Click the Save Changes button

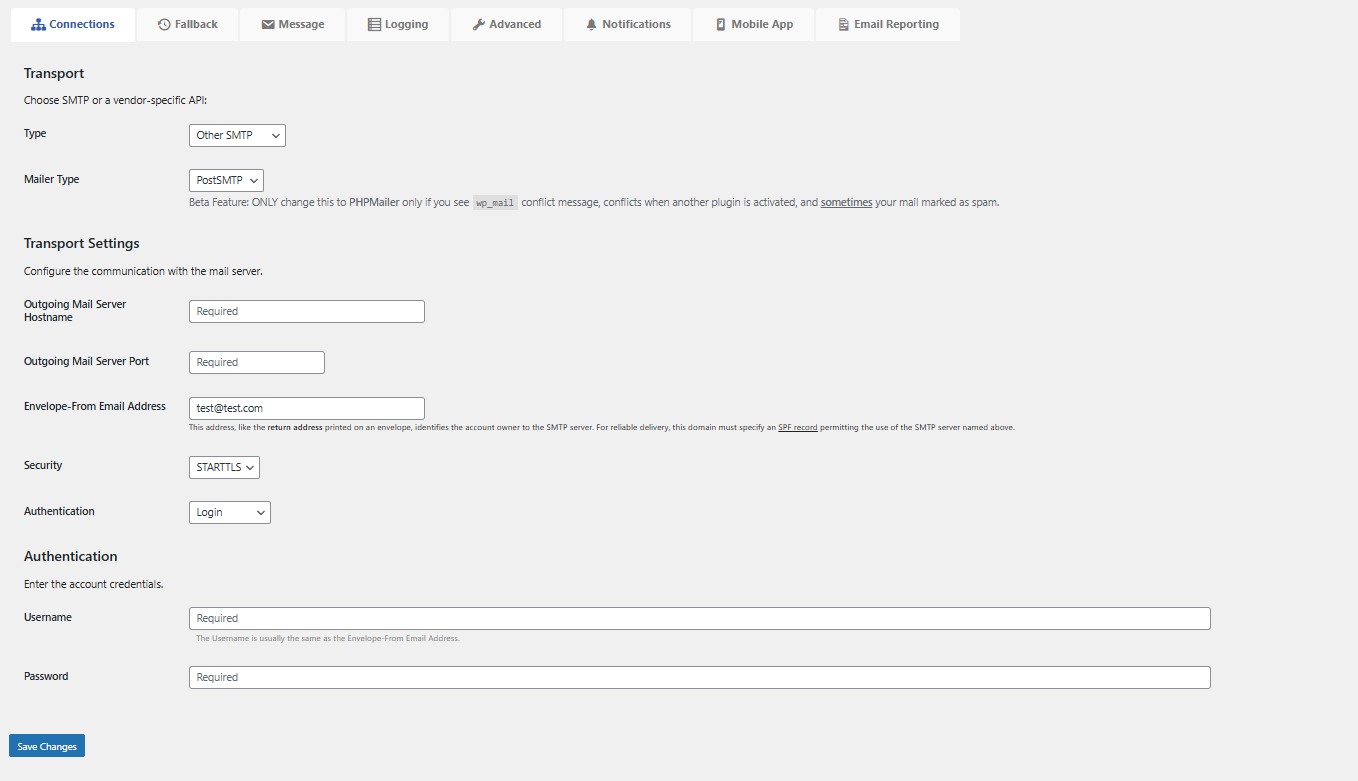46,745
